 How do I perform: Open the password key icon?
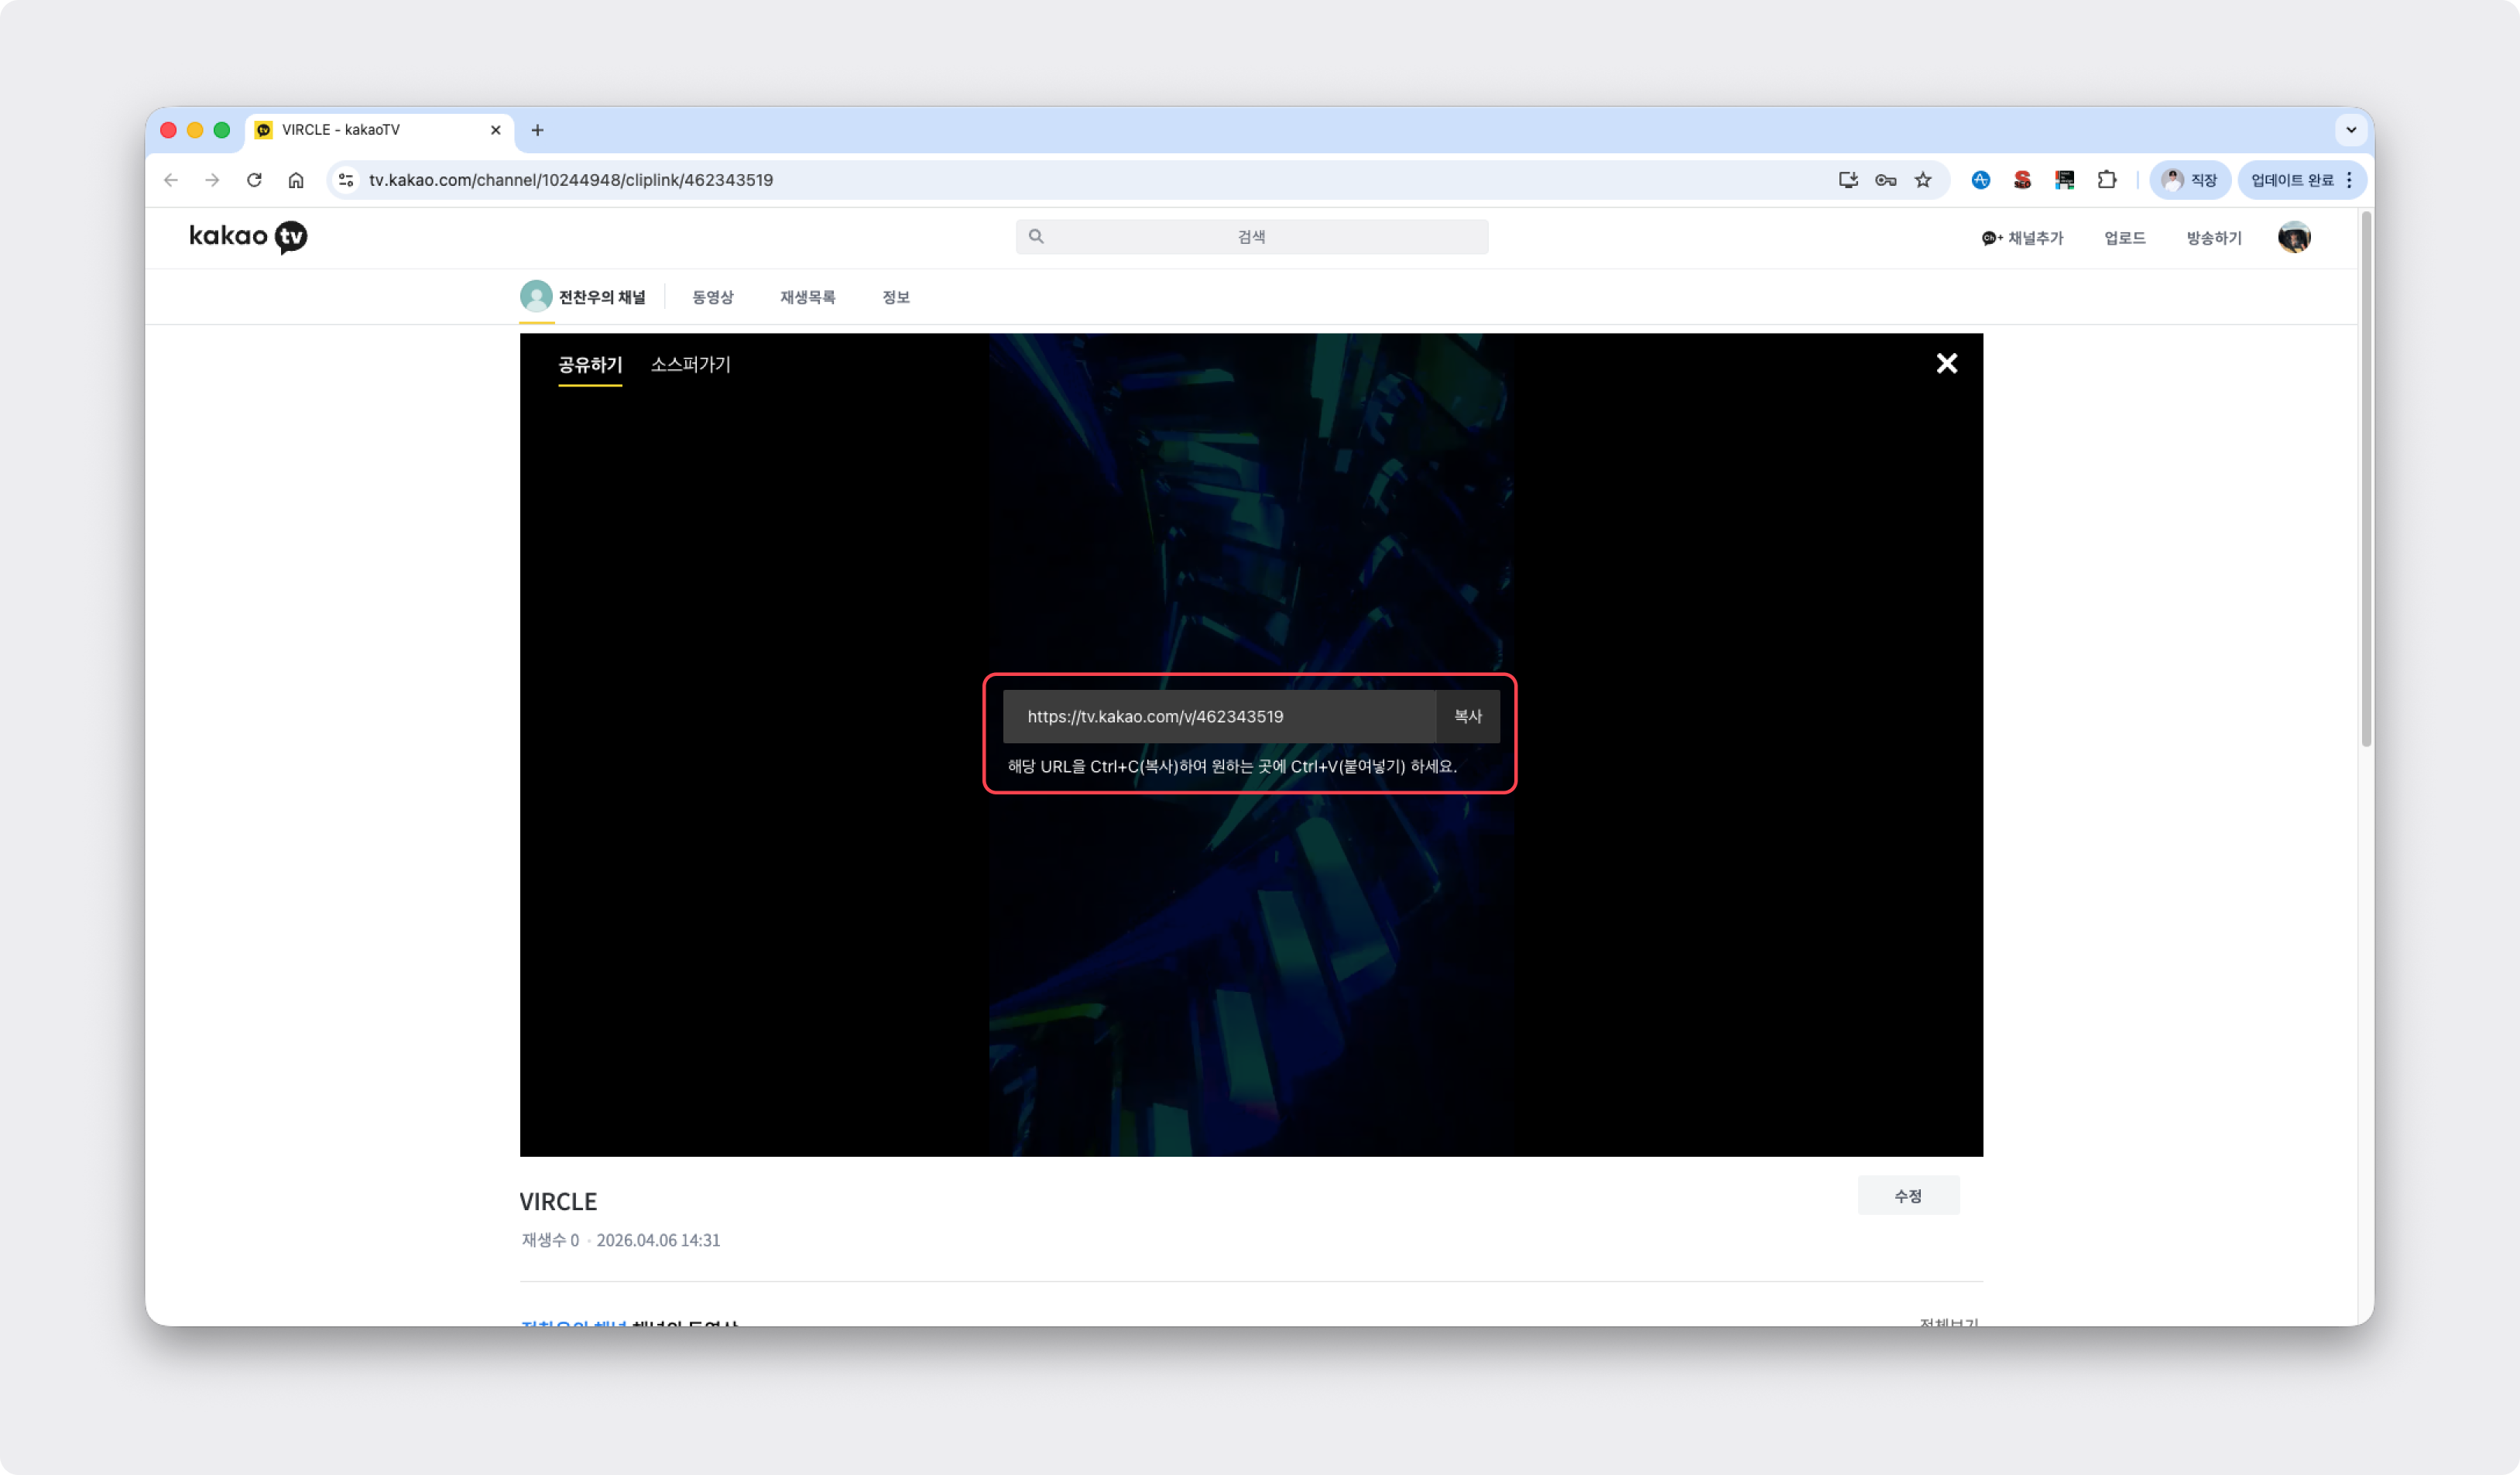tap(1885, 180)
